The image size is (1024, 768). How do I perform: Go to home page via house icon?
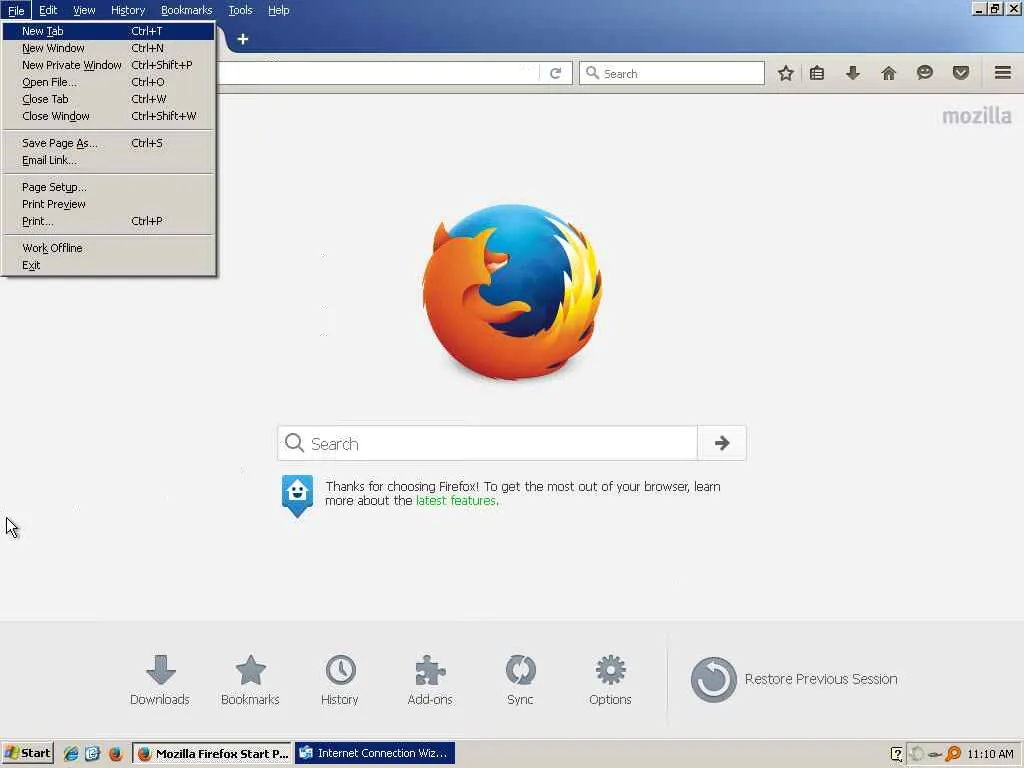pyautogui.click(x=889, y=73)
